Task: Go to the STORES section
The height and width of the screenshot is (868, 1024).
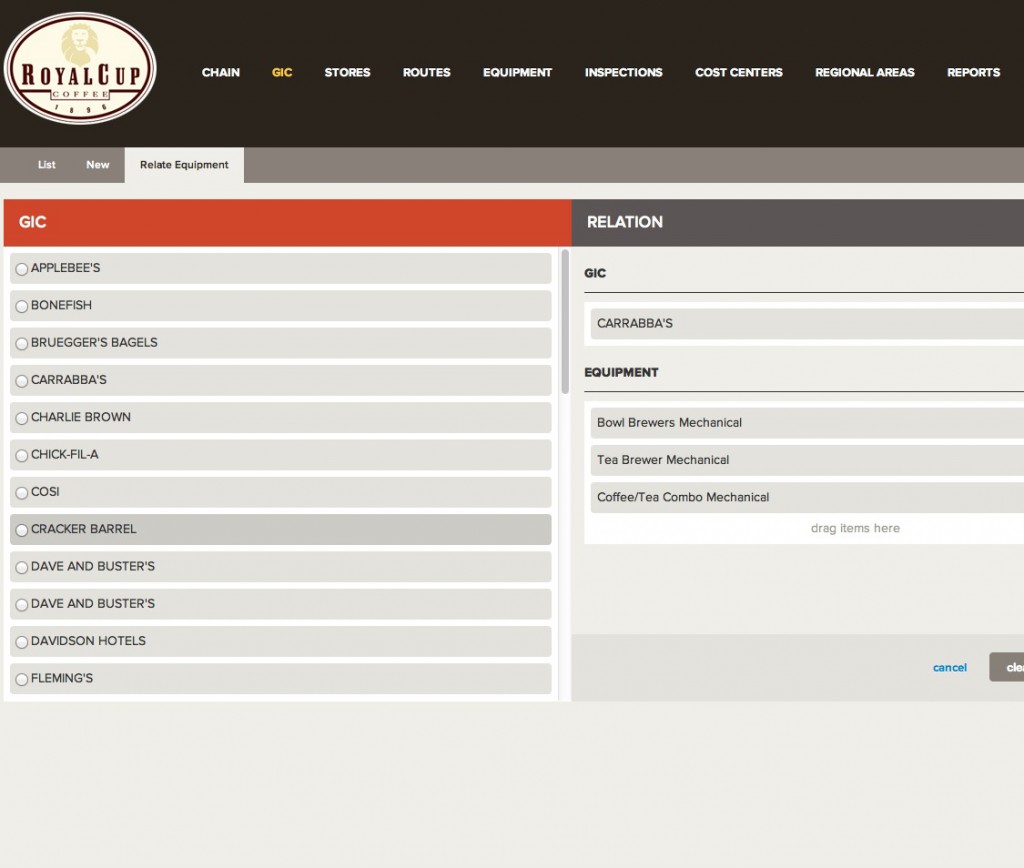Action: (347, 72)
